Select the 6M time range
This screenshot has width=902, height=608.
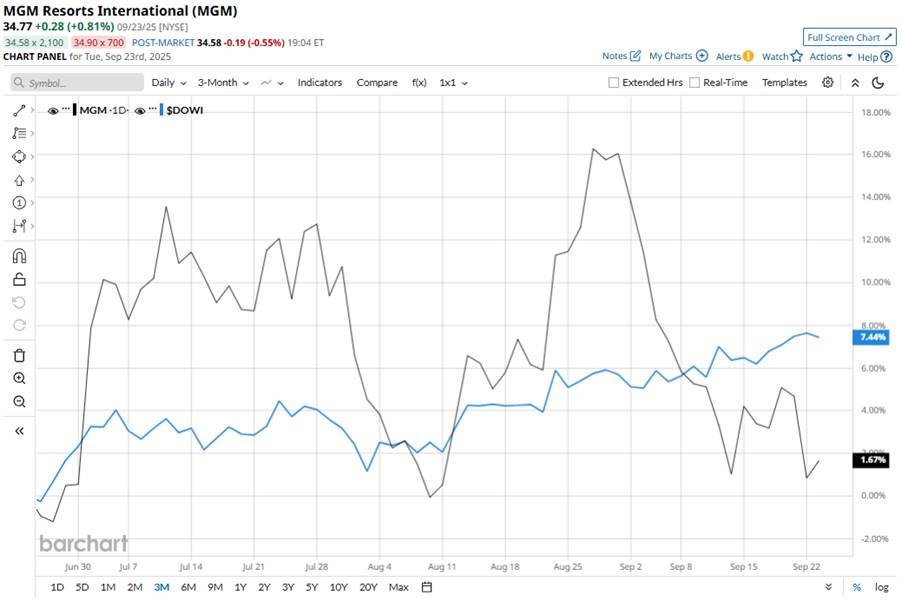[188, 587]
